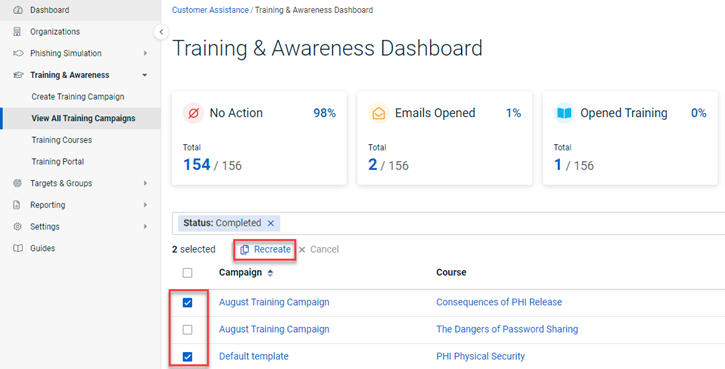Click the Dashboard gauge icon in sidebar

pos(18,10)
